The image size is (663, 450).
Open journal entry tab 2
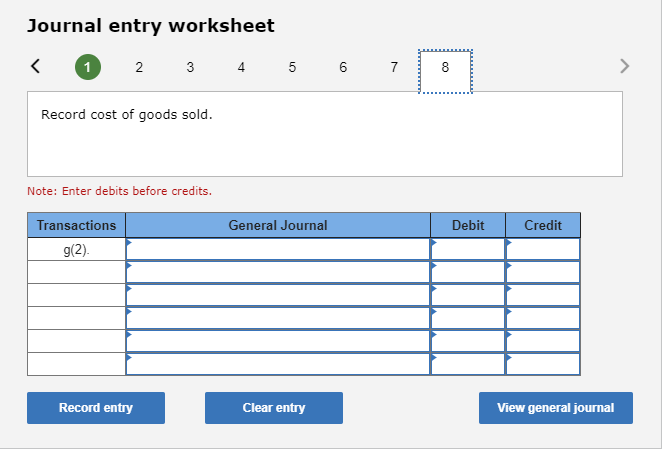[139, 67]
